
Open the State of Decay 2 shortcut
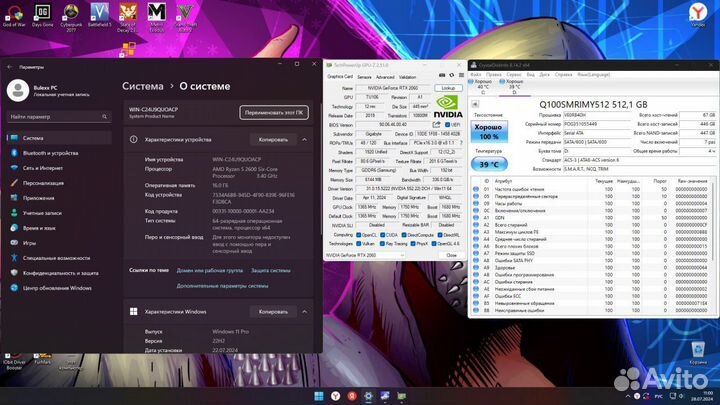128,17
